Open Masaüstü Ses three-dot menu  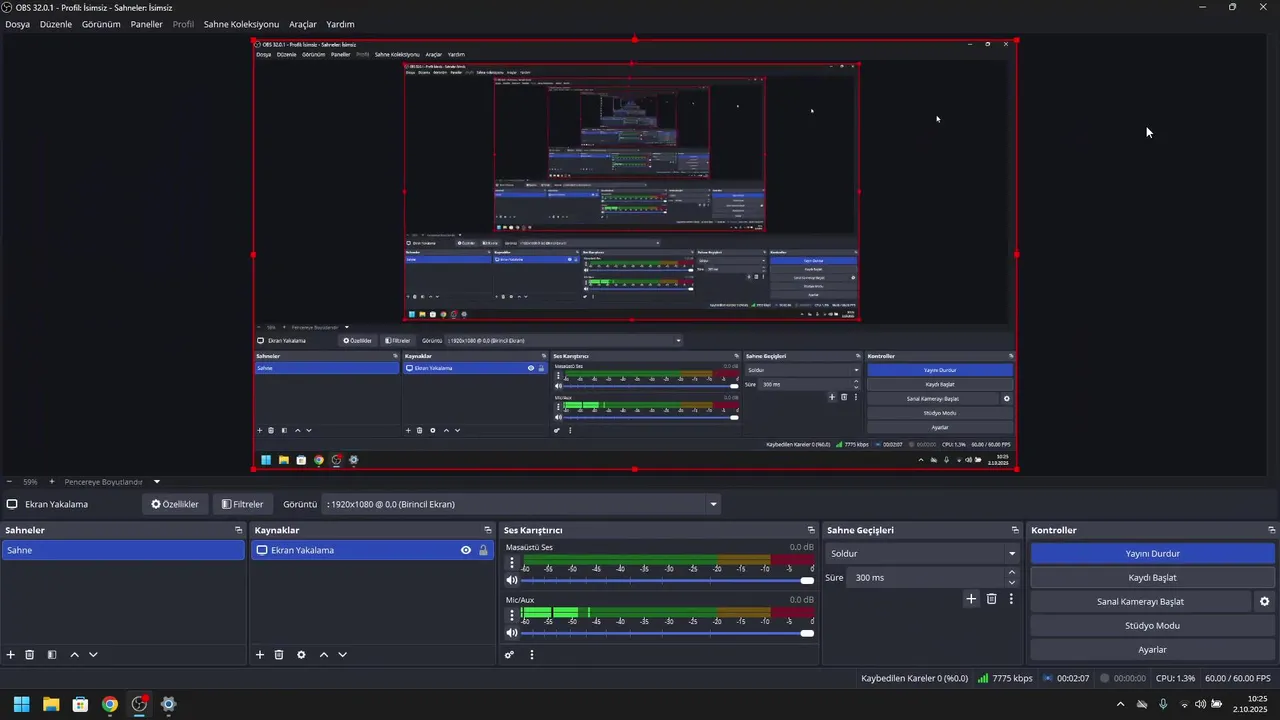click(x=512, y=562)
